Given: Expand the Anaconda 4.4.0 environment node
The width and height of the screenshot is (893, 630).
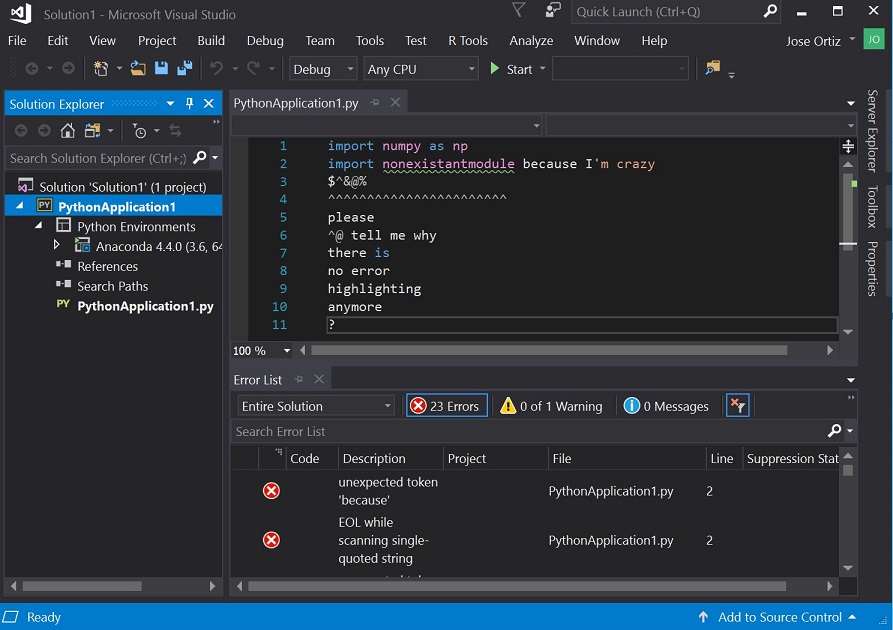Looking at the screenshot, I should (57, 245).
